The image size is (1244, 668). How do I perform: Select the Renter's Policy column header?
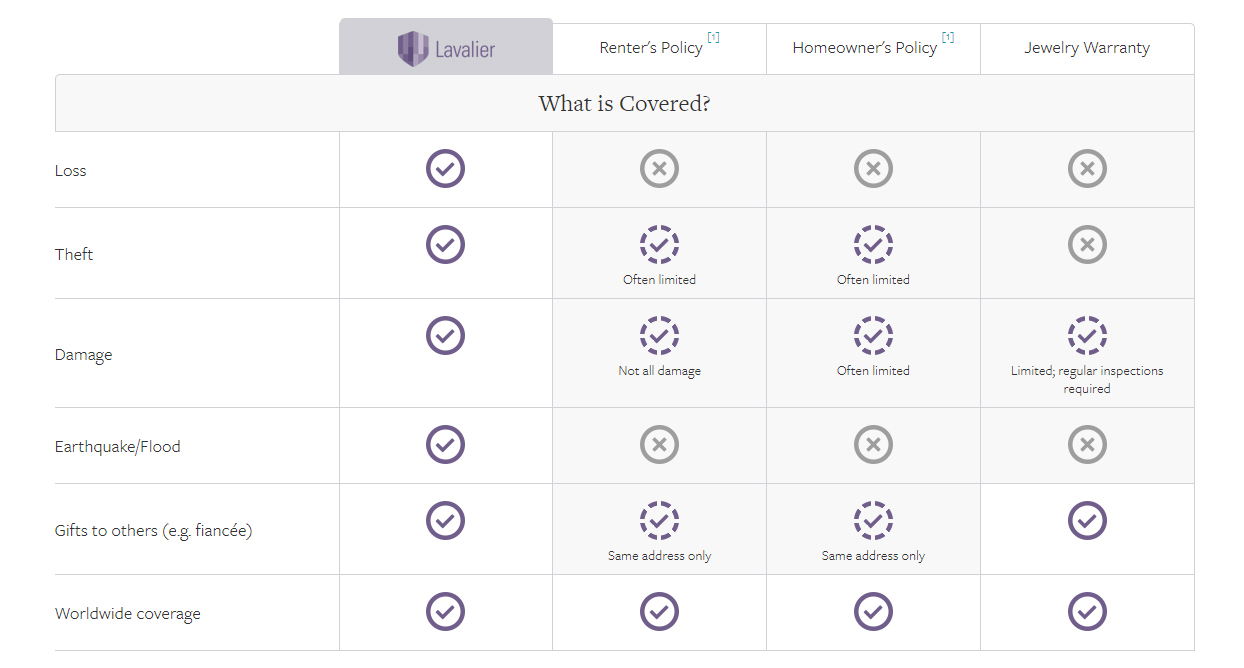tap(651, 48)
